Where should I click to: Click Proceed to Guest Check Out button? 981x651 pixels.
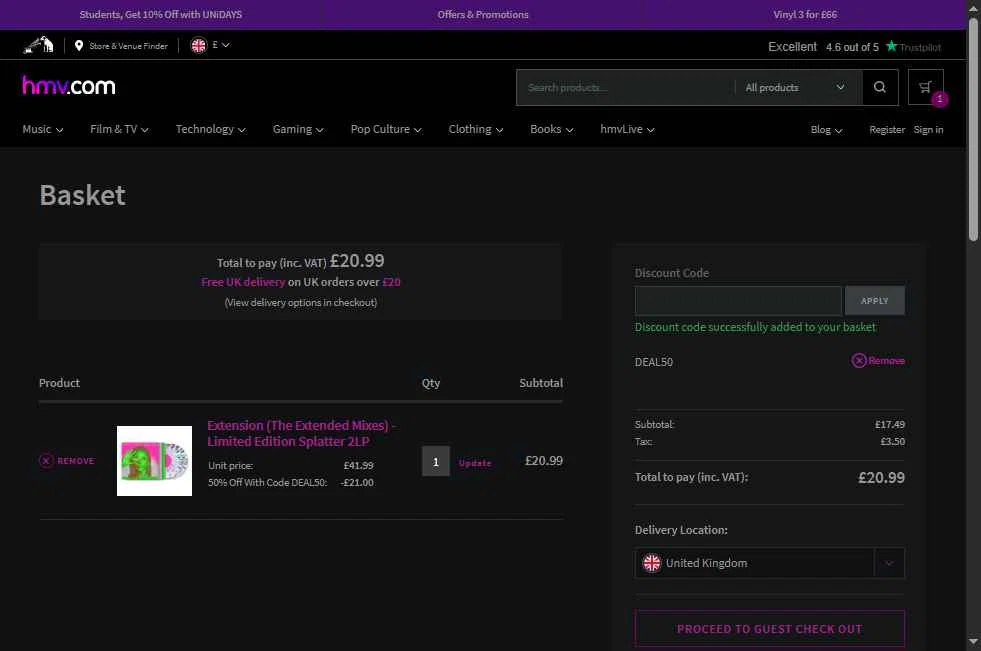[x=770, y=628]
